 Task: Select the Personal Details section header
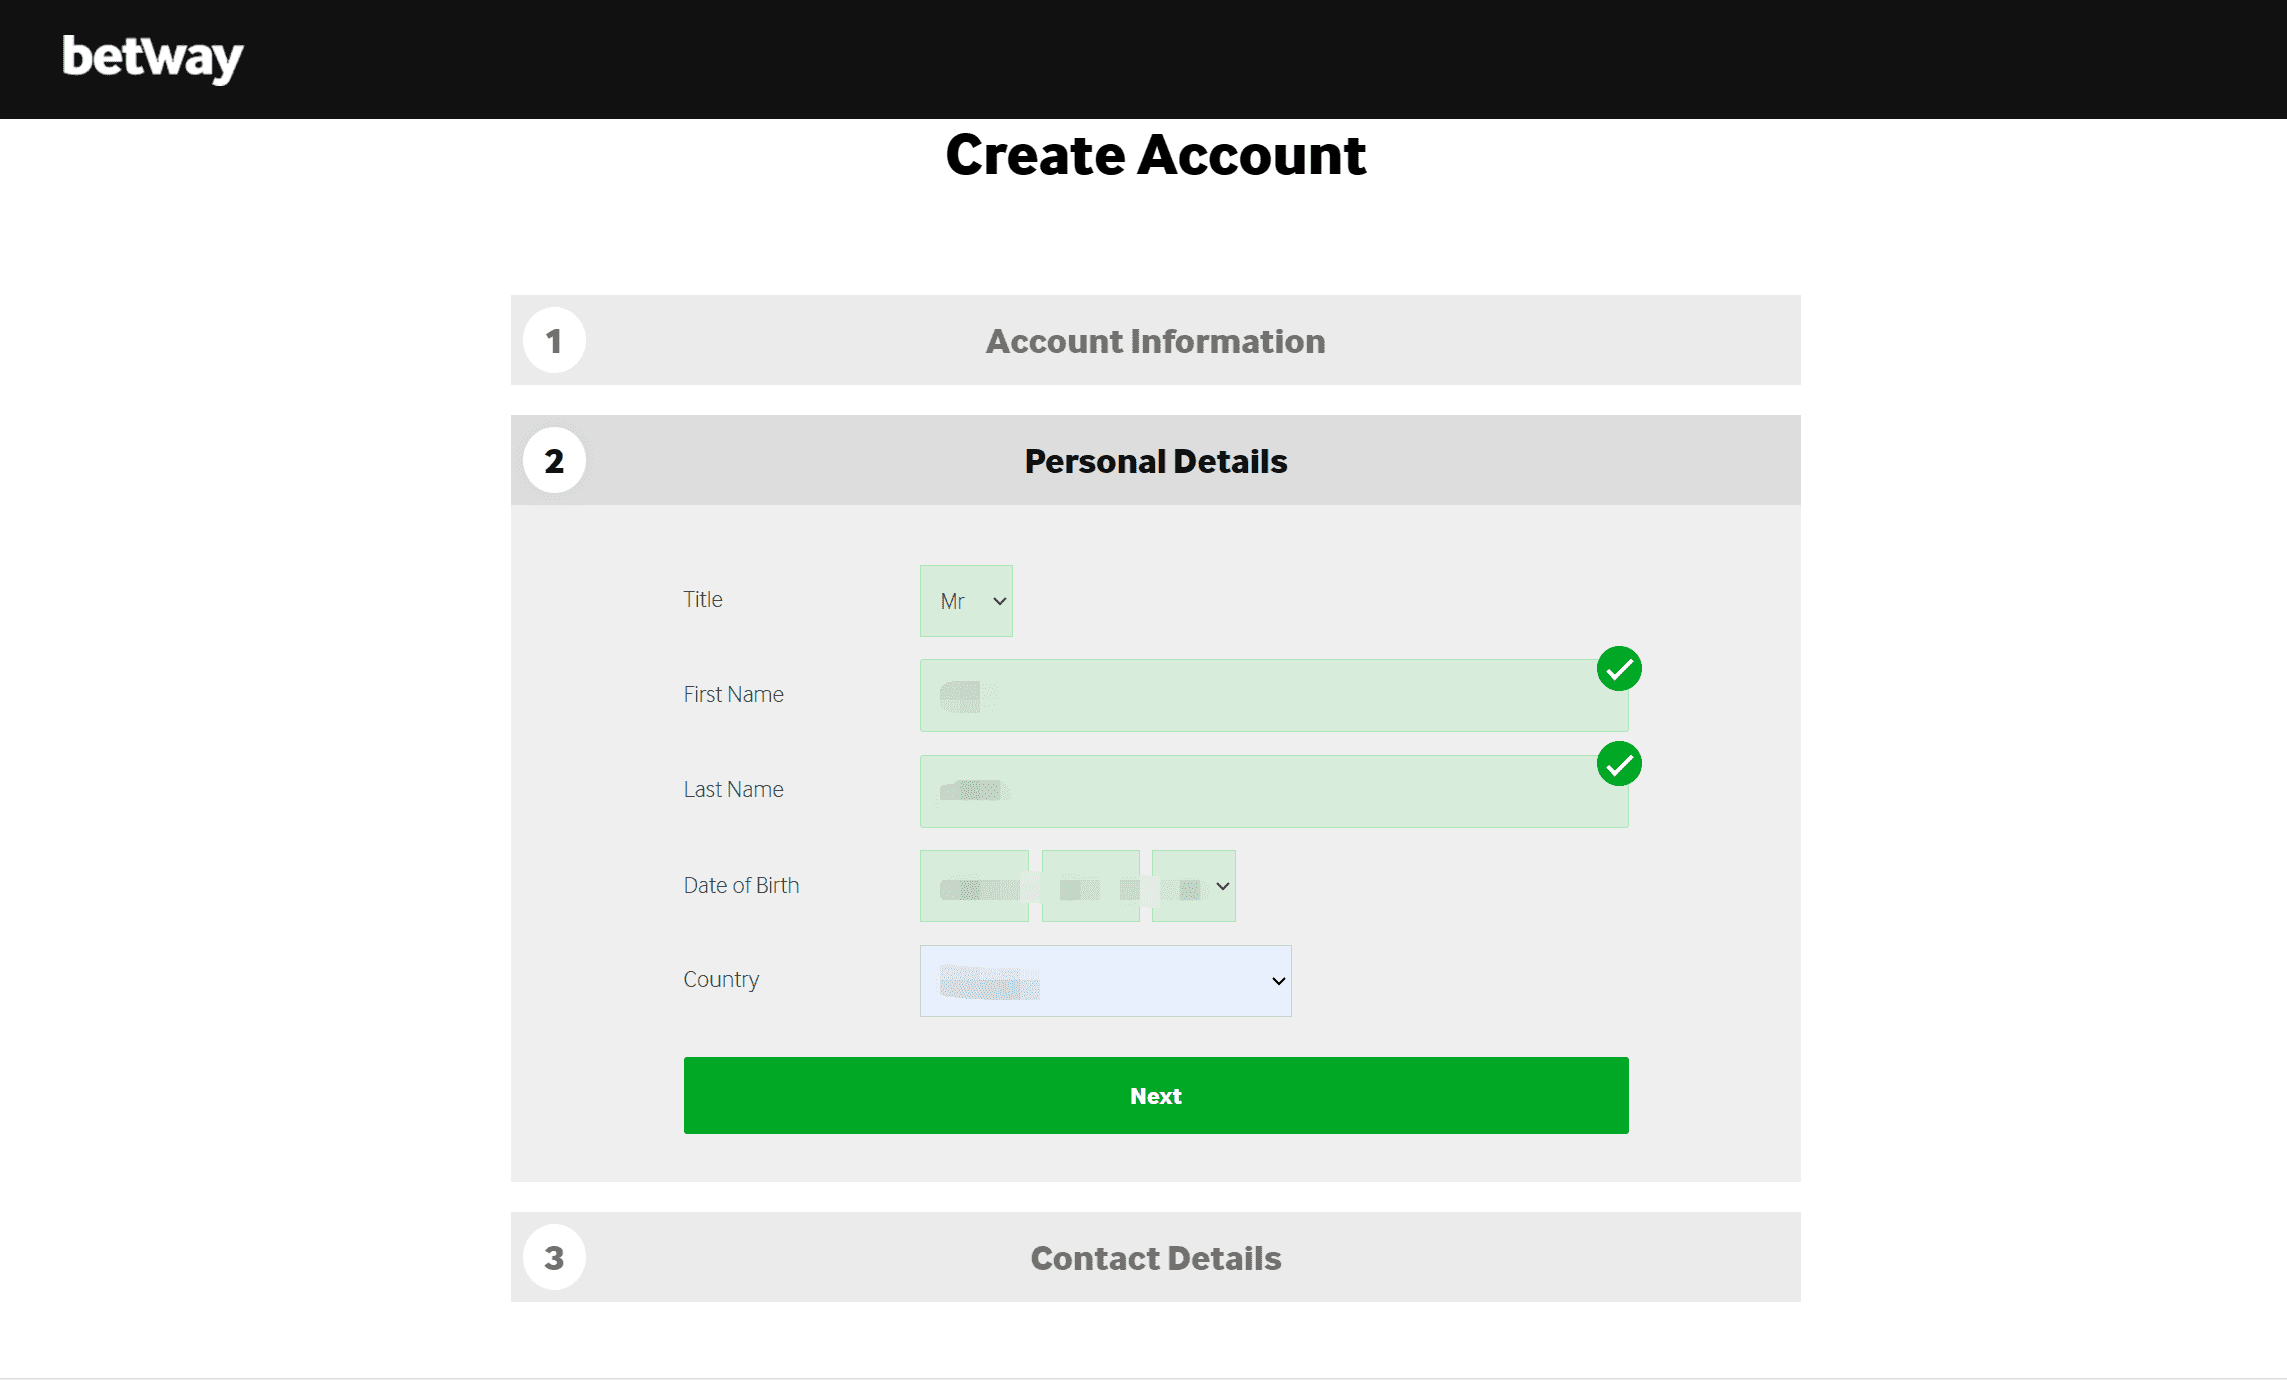coord(1155,461)
